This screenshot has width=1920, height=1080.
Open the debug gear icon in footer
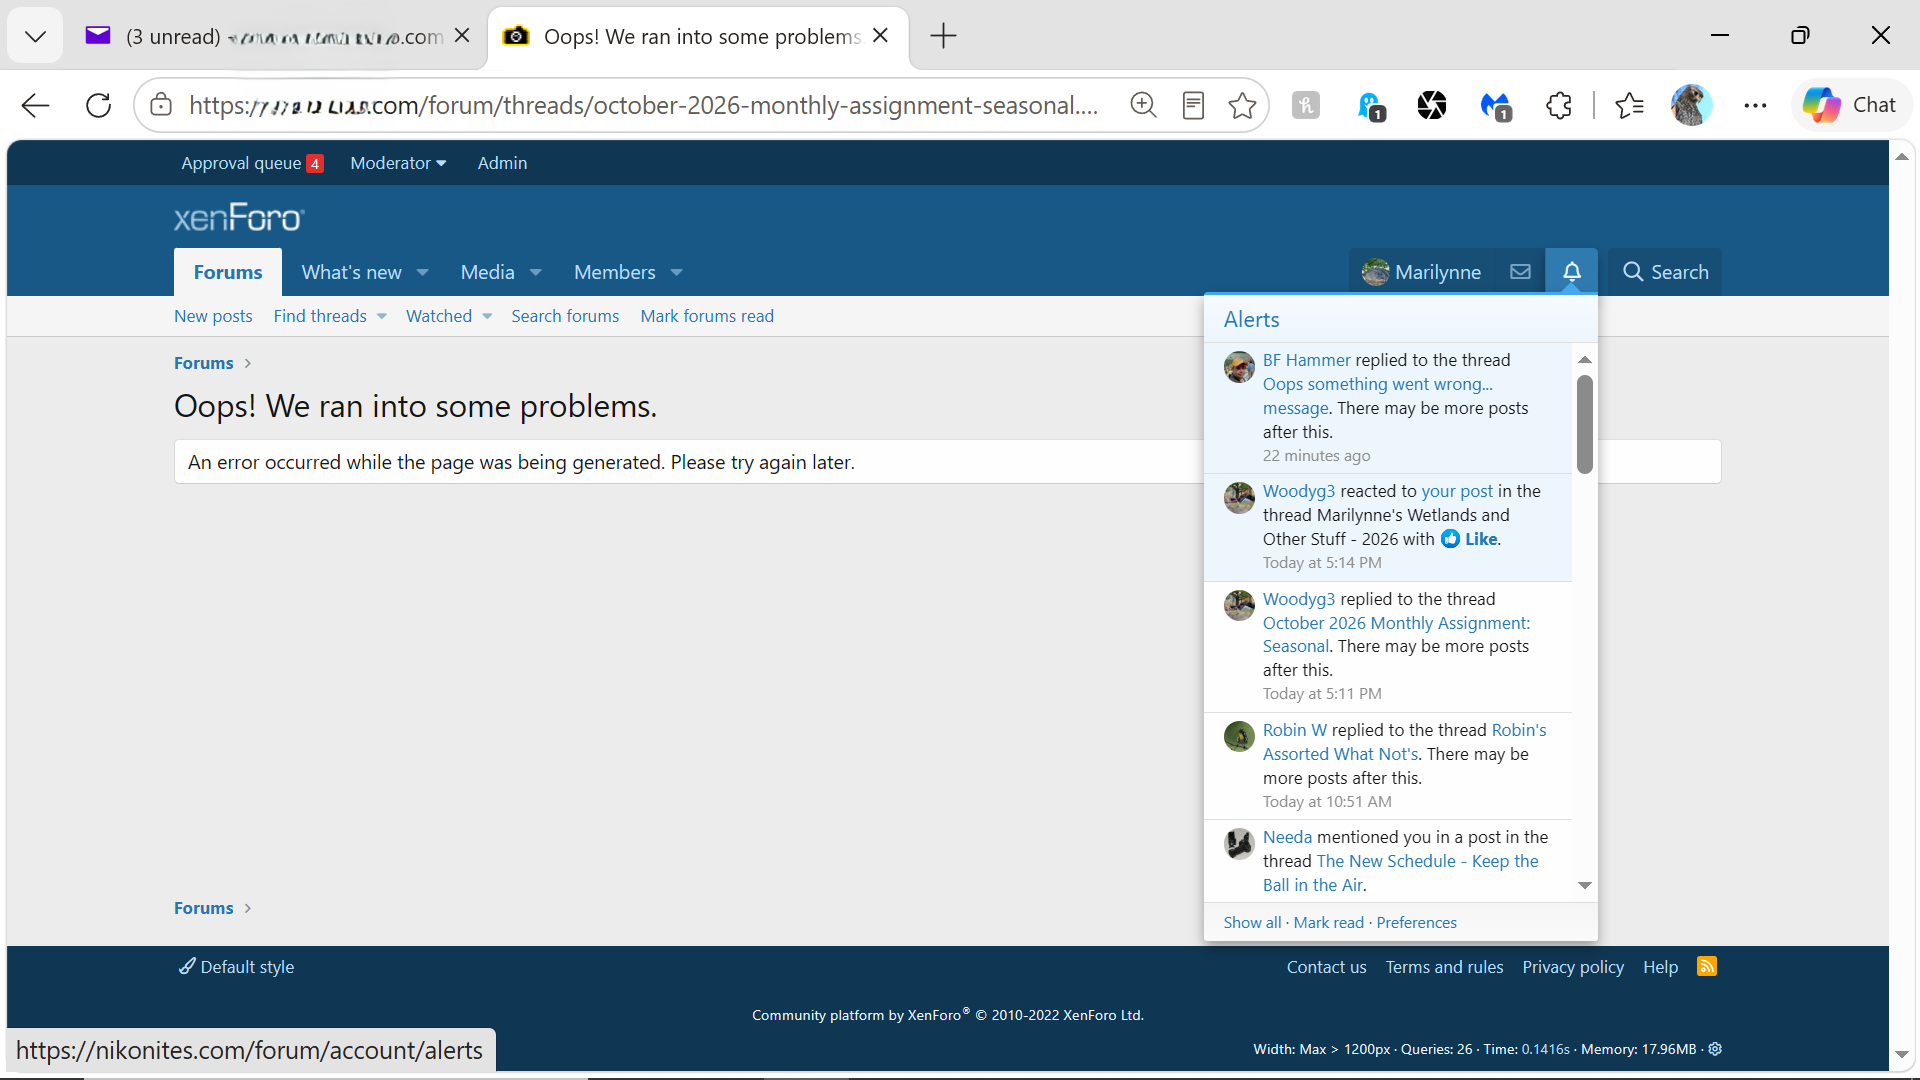1715,1049
